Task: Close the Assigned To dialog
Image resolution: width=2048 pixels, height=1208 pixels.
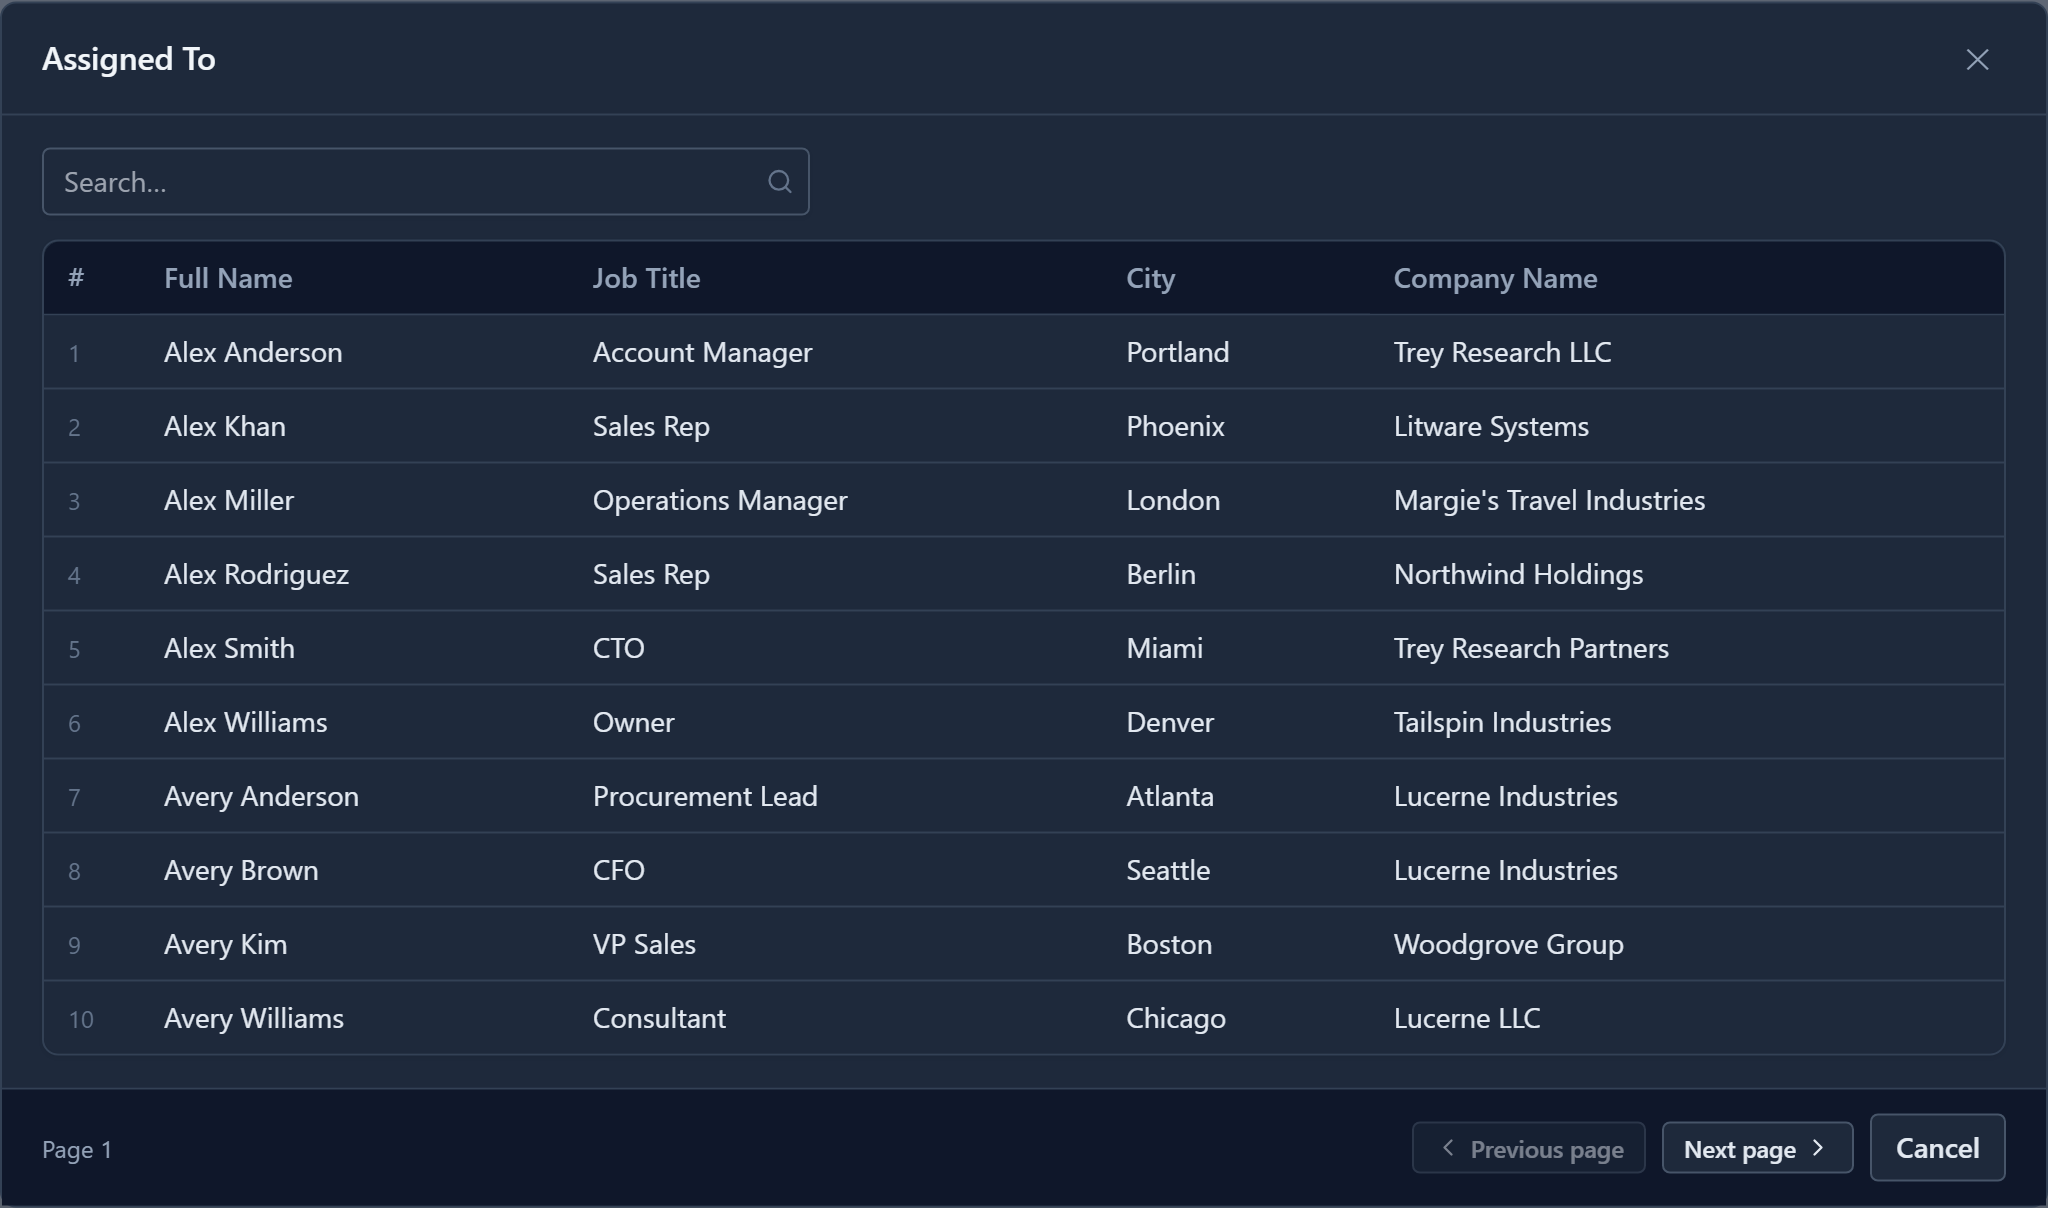Action: click(x=1977, y=60)
